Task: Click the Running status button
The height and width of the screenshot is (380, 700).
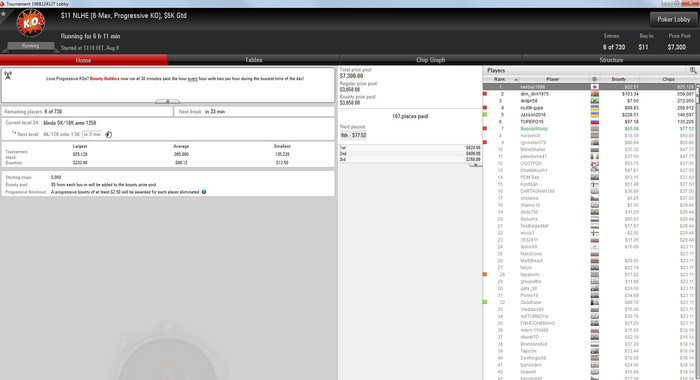Action: click(30, 46)
